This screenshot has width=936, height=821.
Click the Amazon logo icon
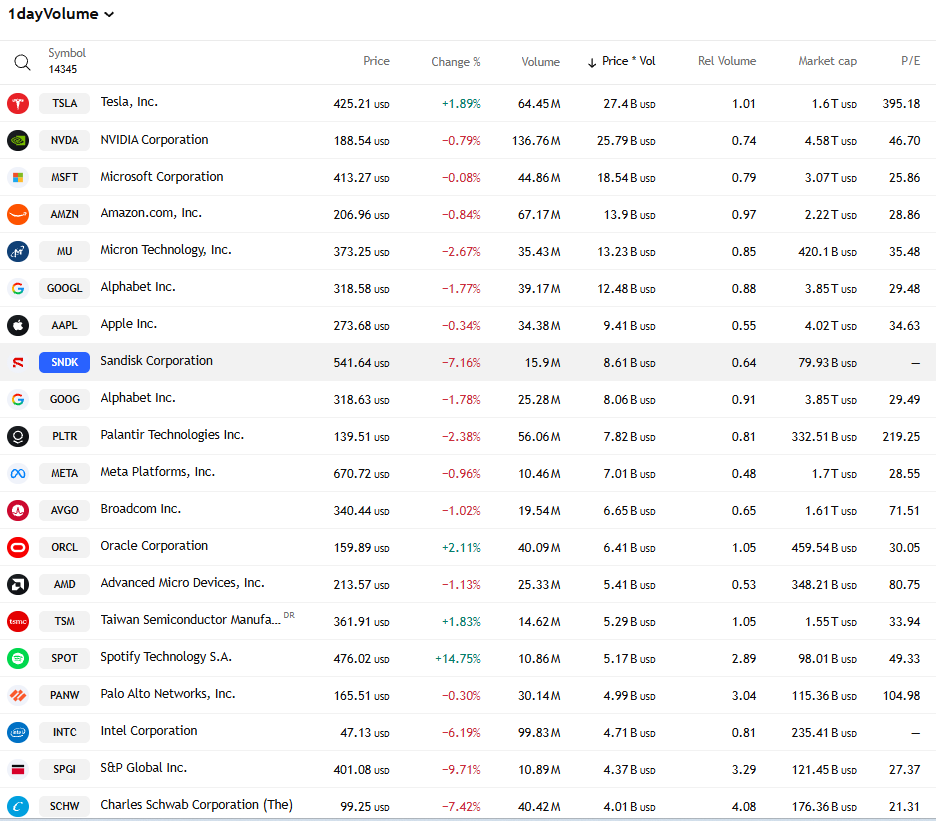(x=18, y=214)
